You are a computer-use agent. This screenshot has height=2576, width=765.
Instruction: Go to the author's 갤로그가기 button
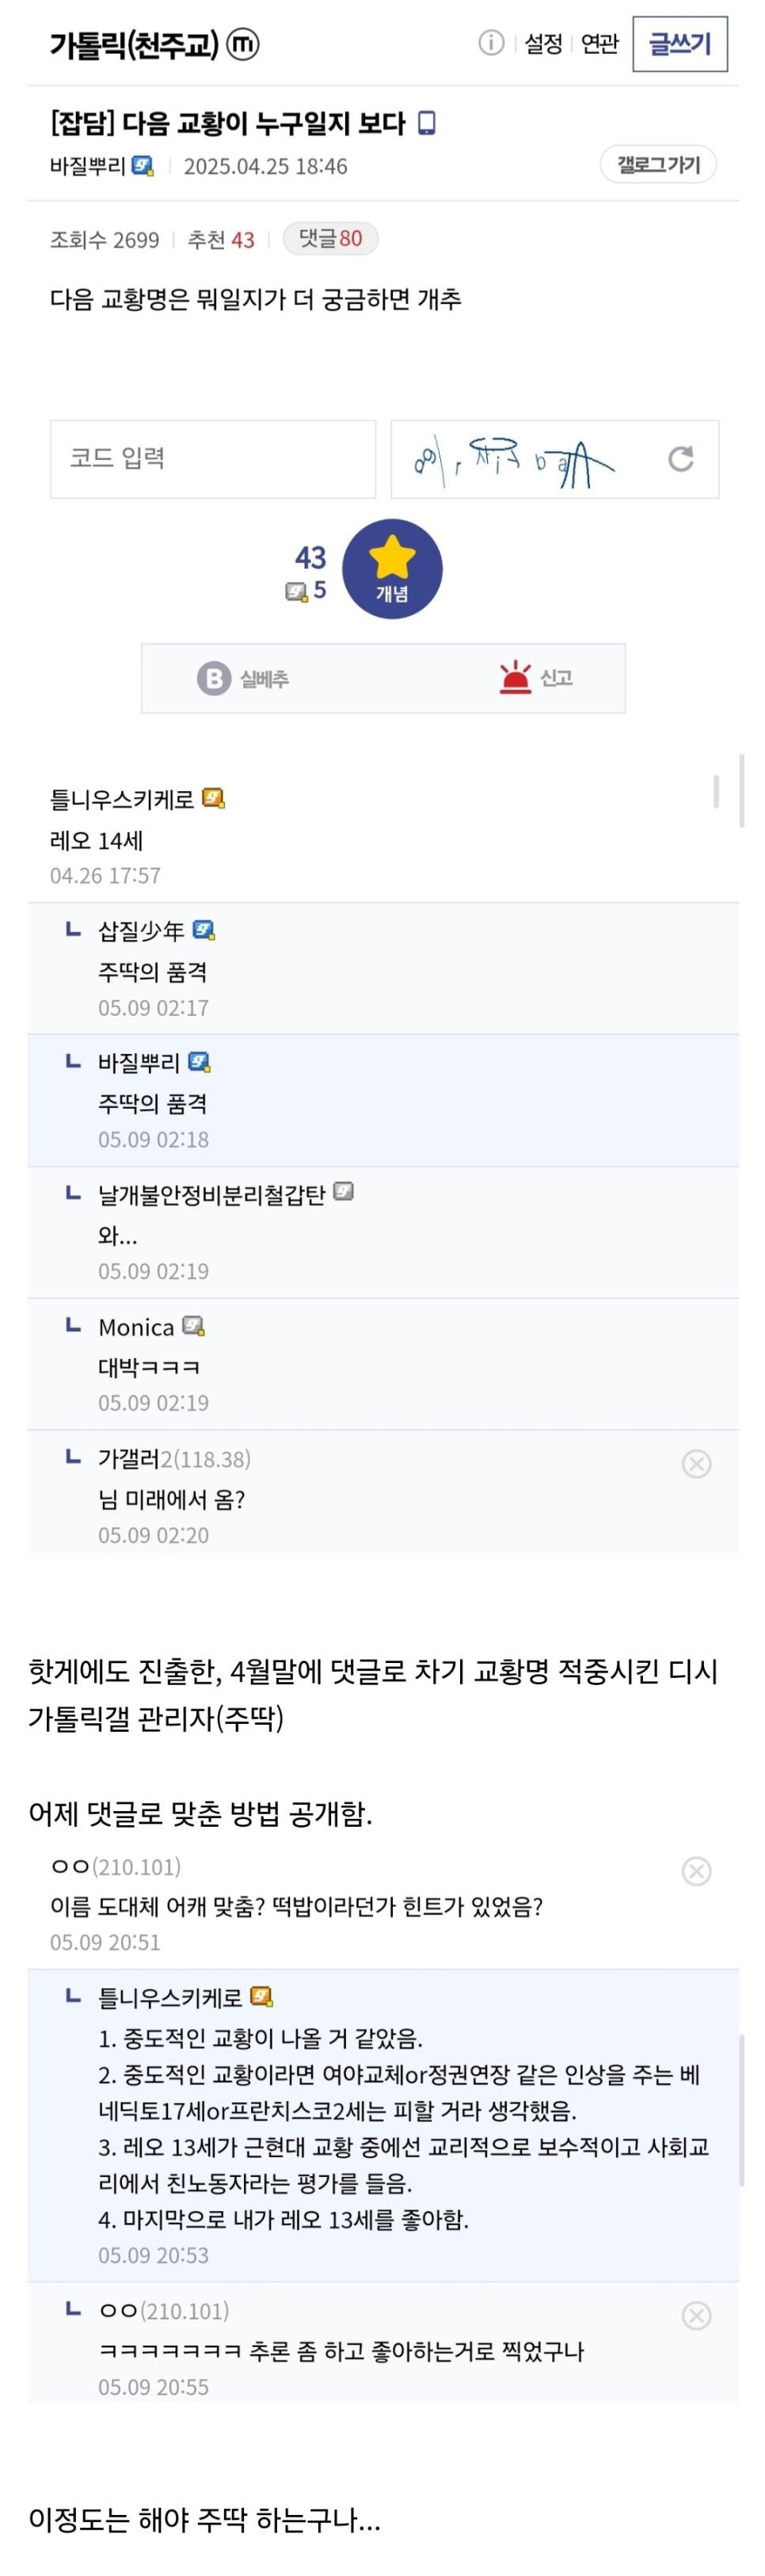click(658, 165)
